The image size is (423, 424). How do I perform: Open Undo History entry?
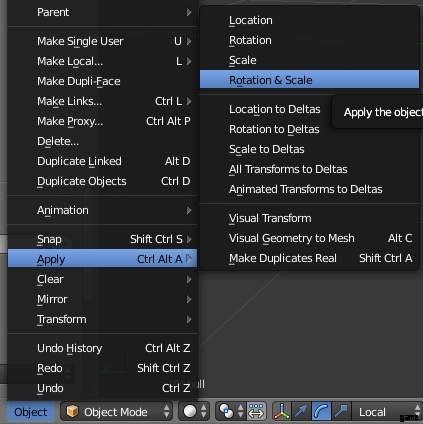103,348
